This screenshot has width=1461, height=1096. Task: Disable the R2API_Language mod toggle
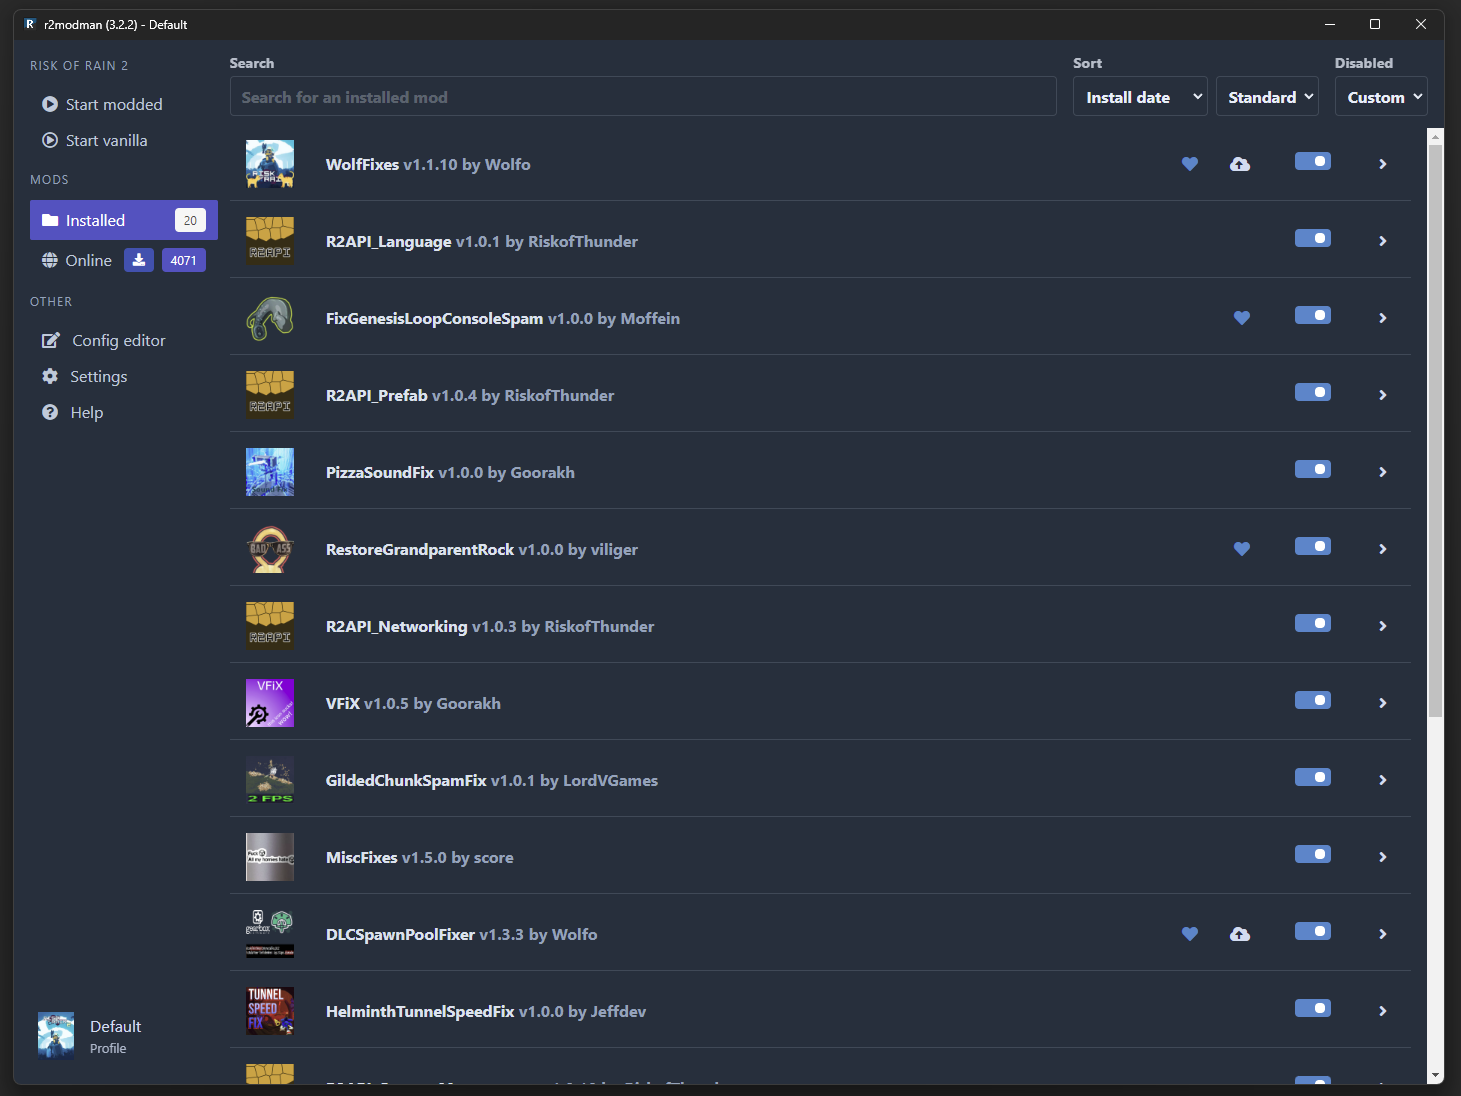click(x=1312, y=239)
